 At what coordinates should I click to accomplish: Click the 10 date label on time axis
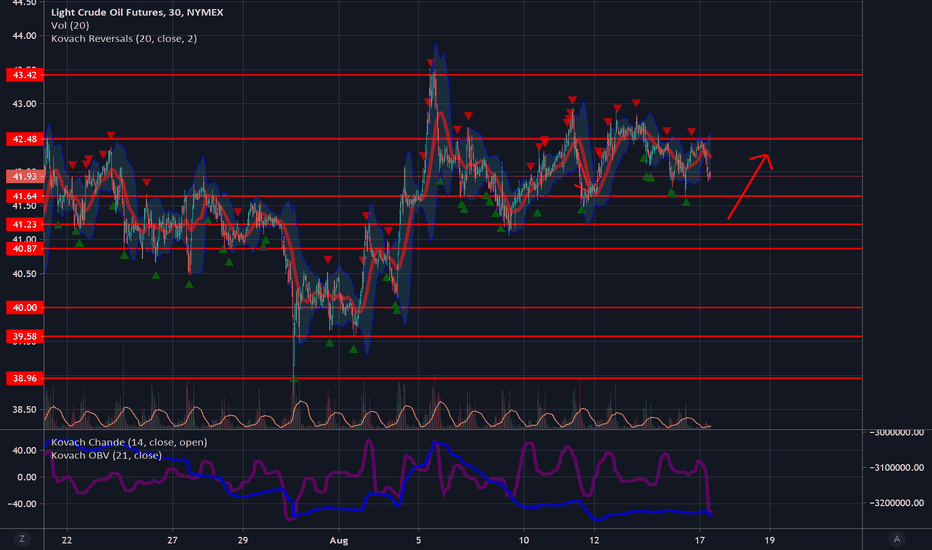(x=524, y=540)
